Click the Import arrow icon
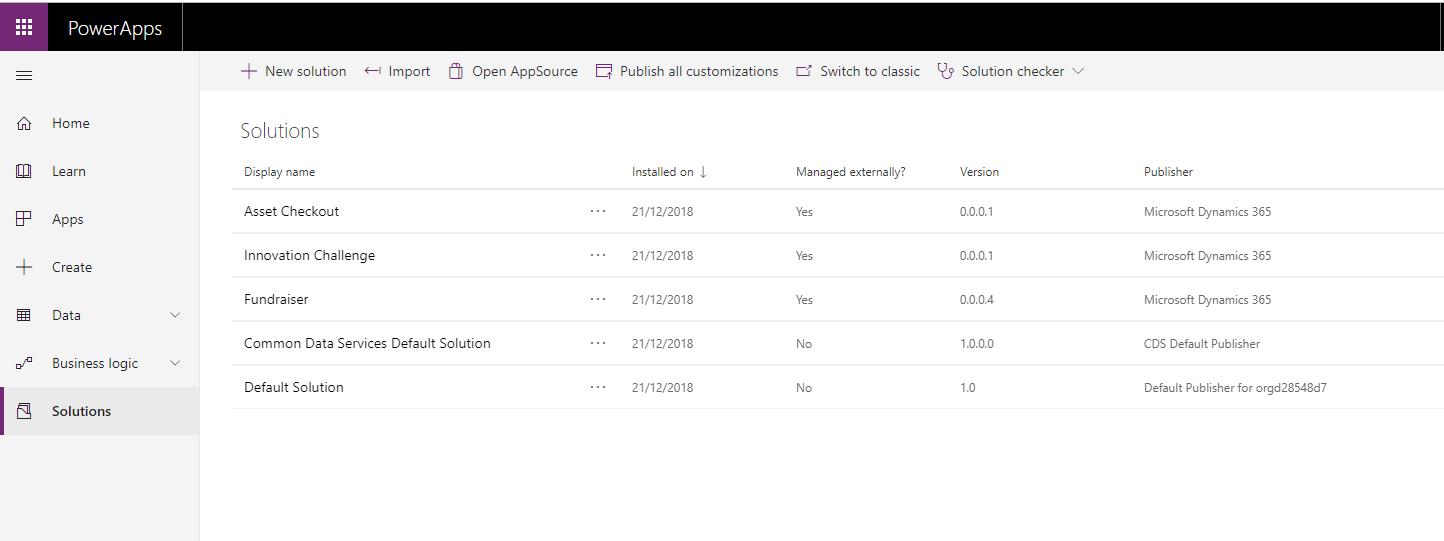This screenshot has height=541, width=1444. point(372,71)
